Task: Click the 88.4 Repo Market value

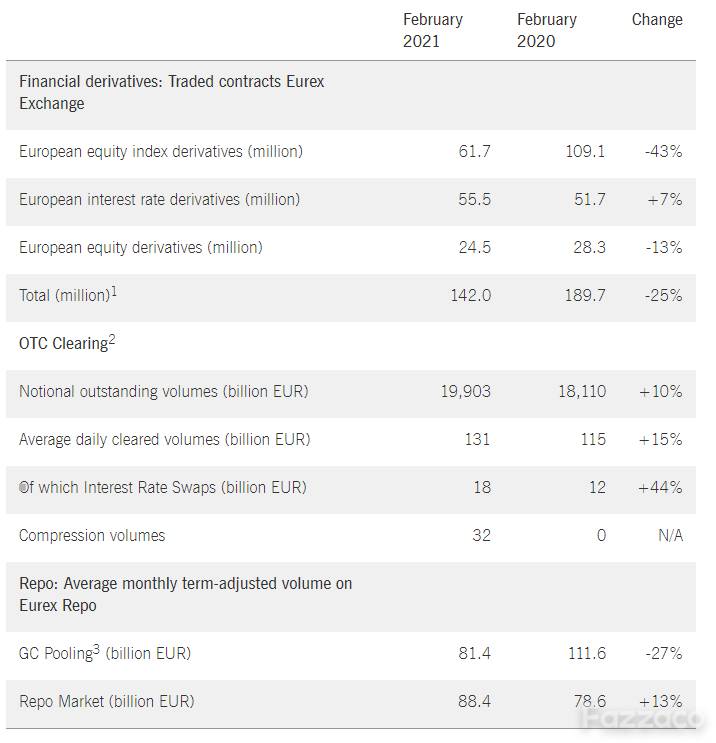Action: [474, 701]
